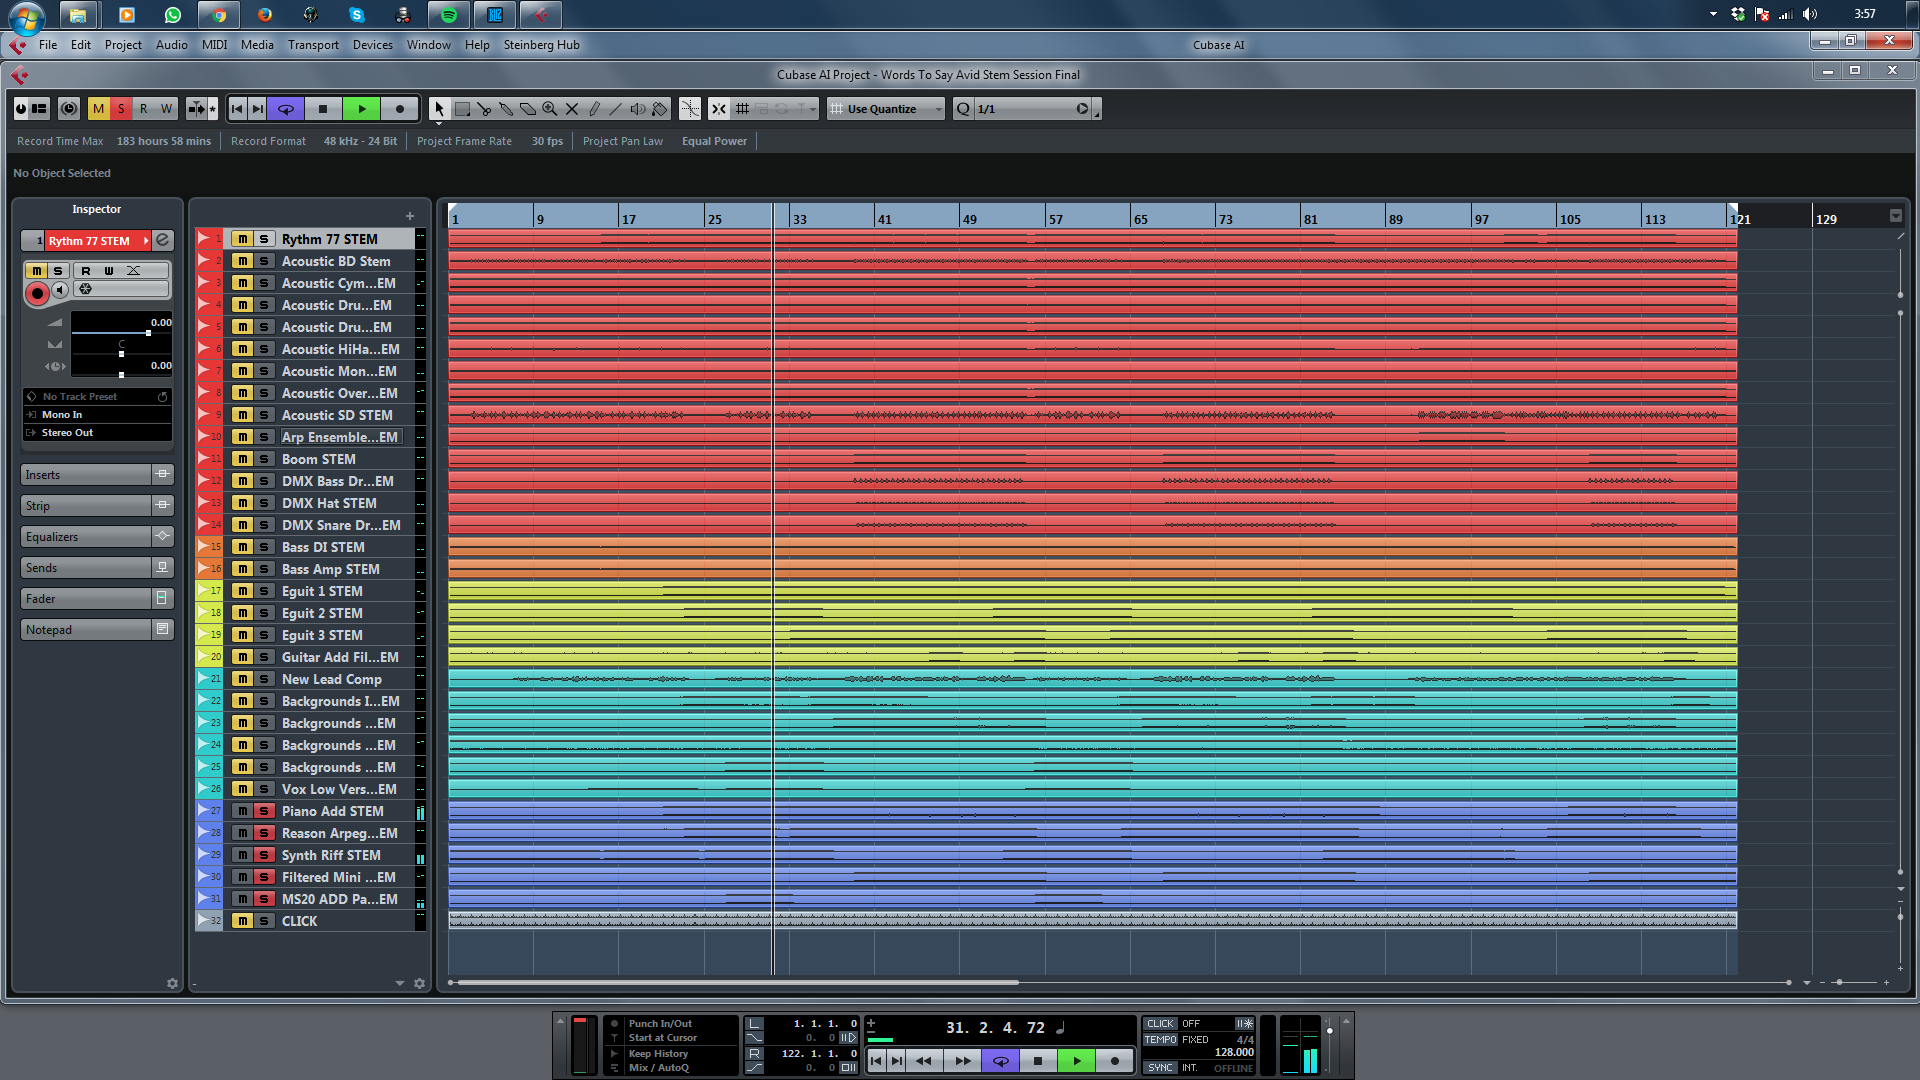This screenshot has width=1920, height=1080.
Task: Select the Mute X tool
Action: click(572, 109)
